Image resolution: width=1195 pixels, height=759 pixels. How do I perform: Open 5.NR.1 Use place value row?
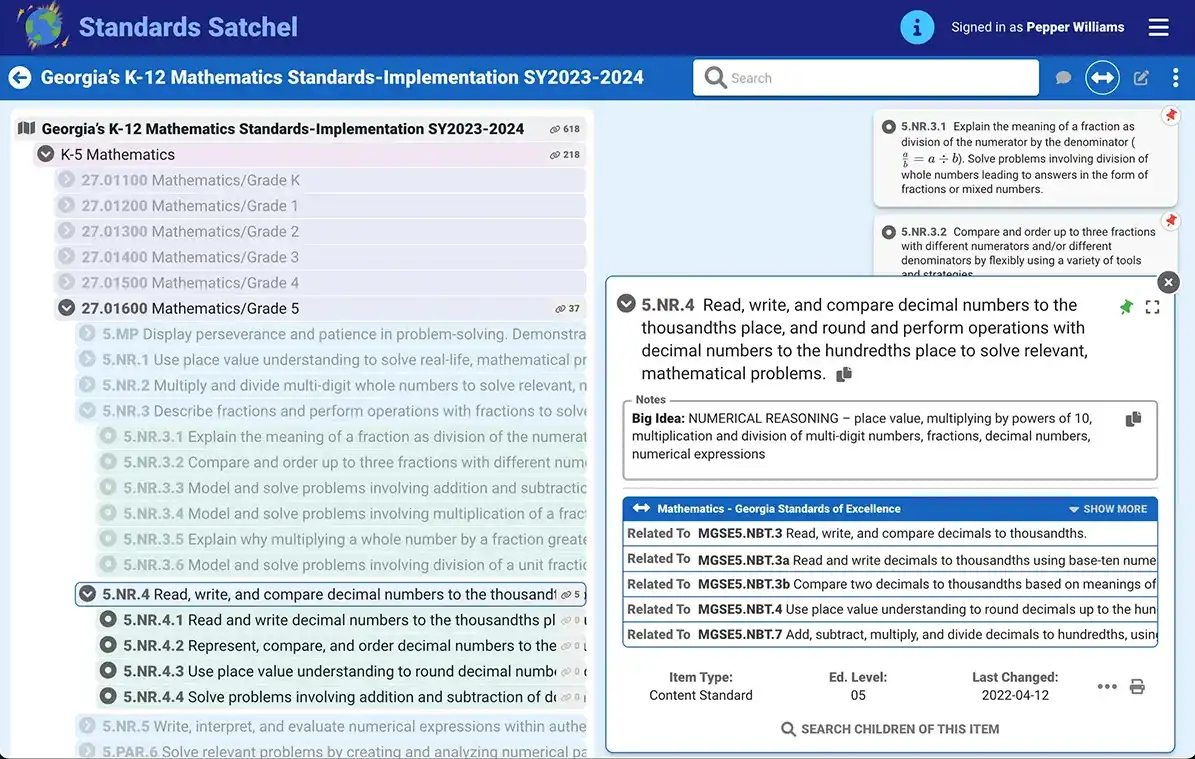pos(332,360)
